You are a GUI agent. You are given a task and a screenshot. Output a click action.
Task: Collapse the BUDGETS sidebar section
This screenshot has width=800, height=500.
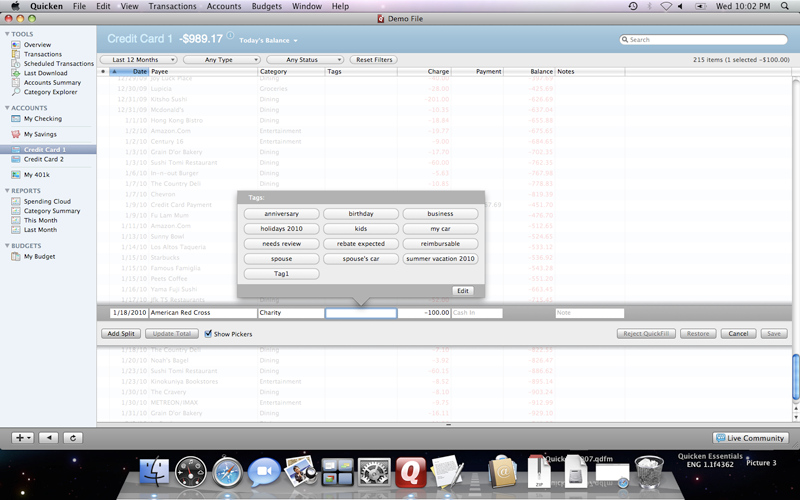tap(7, 245)
